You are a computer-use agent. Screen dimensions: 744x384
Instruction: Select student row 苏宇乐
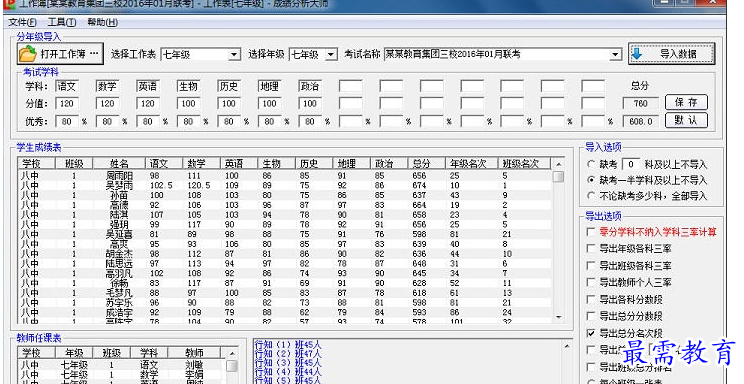point(285,302)
